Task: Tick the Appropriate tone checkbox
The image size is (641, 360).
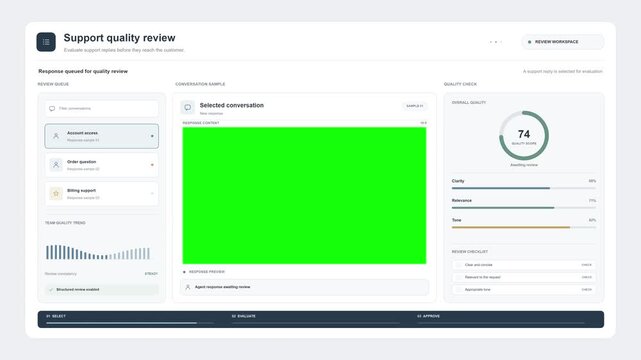Action: pyautogui.click(x=459, y=290)
